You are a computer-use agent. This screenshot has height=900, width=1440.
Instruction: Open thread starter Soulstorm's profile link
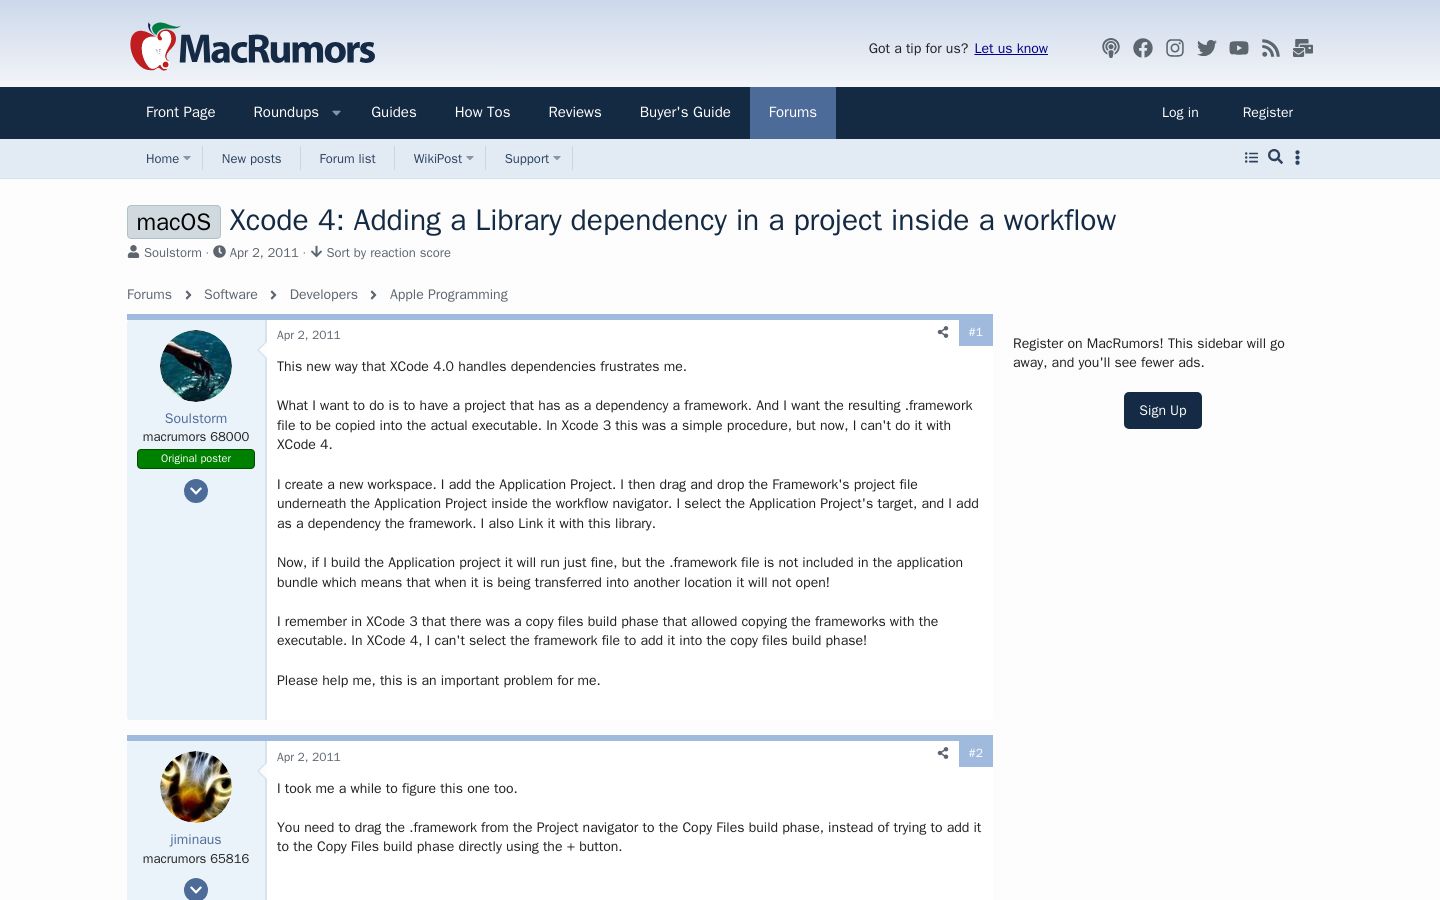click(173, 253)
